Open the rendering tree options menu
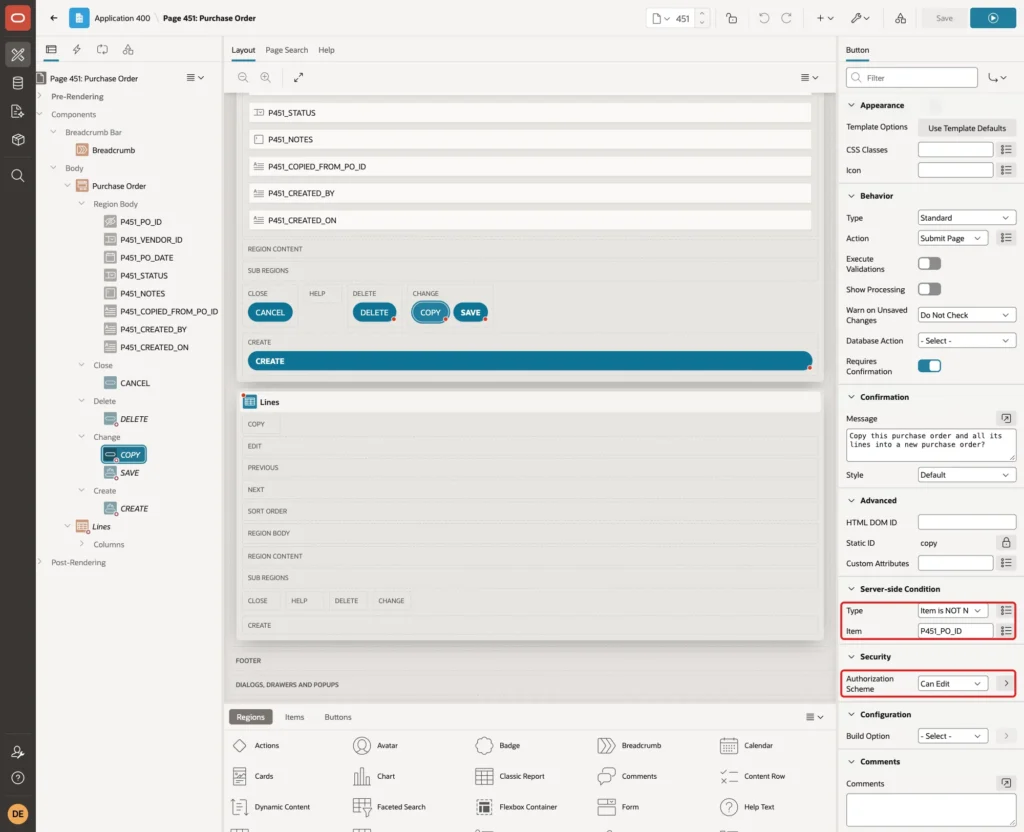Viewport: 1024px width, 832px height. [195, 78]
